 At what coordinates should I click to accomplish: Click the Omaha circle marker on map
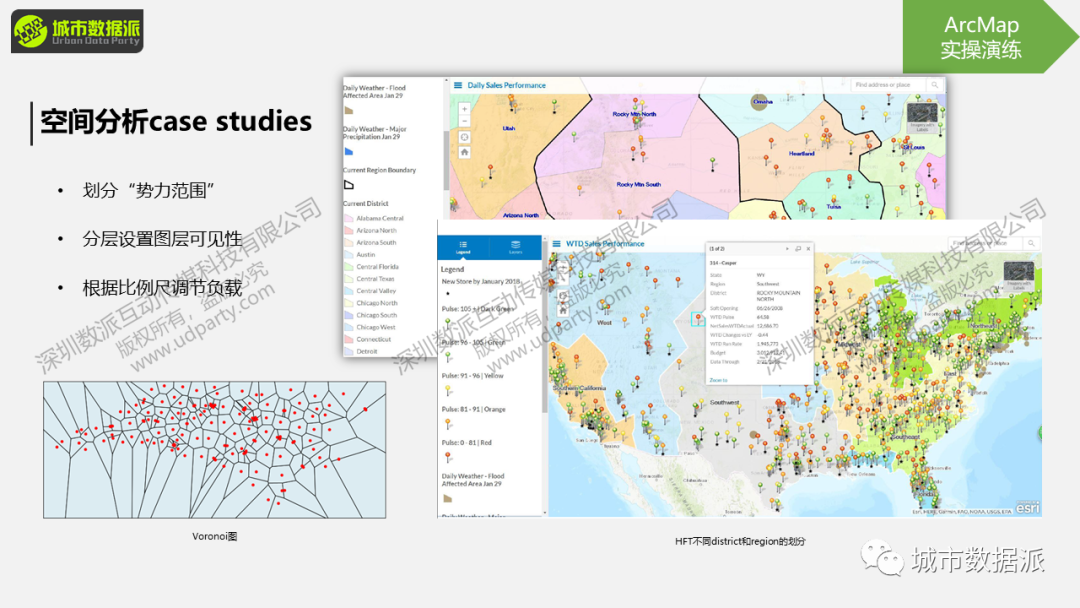pos(759,102)
